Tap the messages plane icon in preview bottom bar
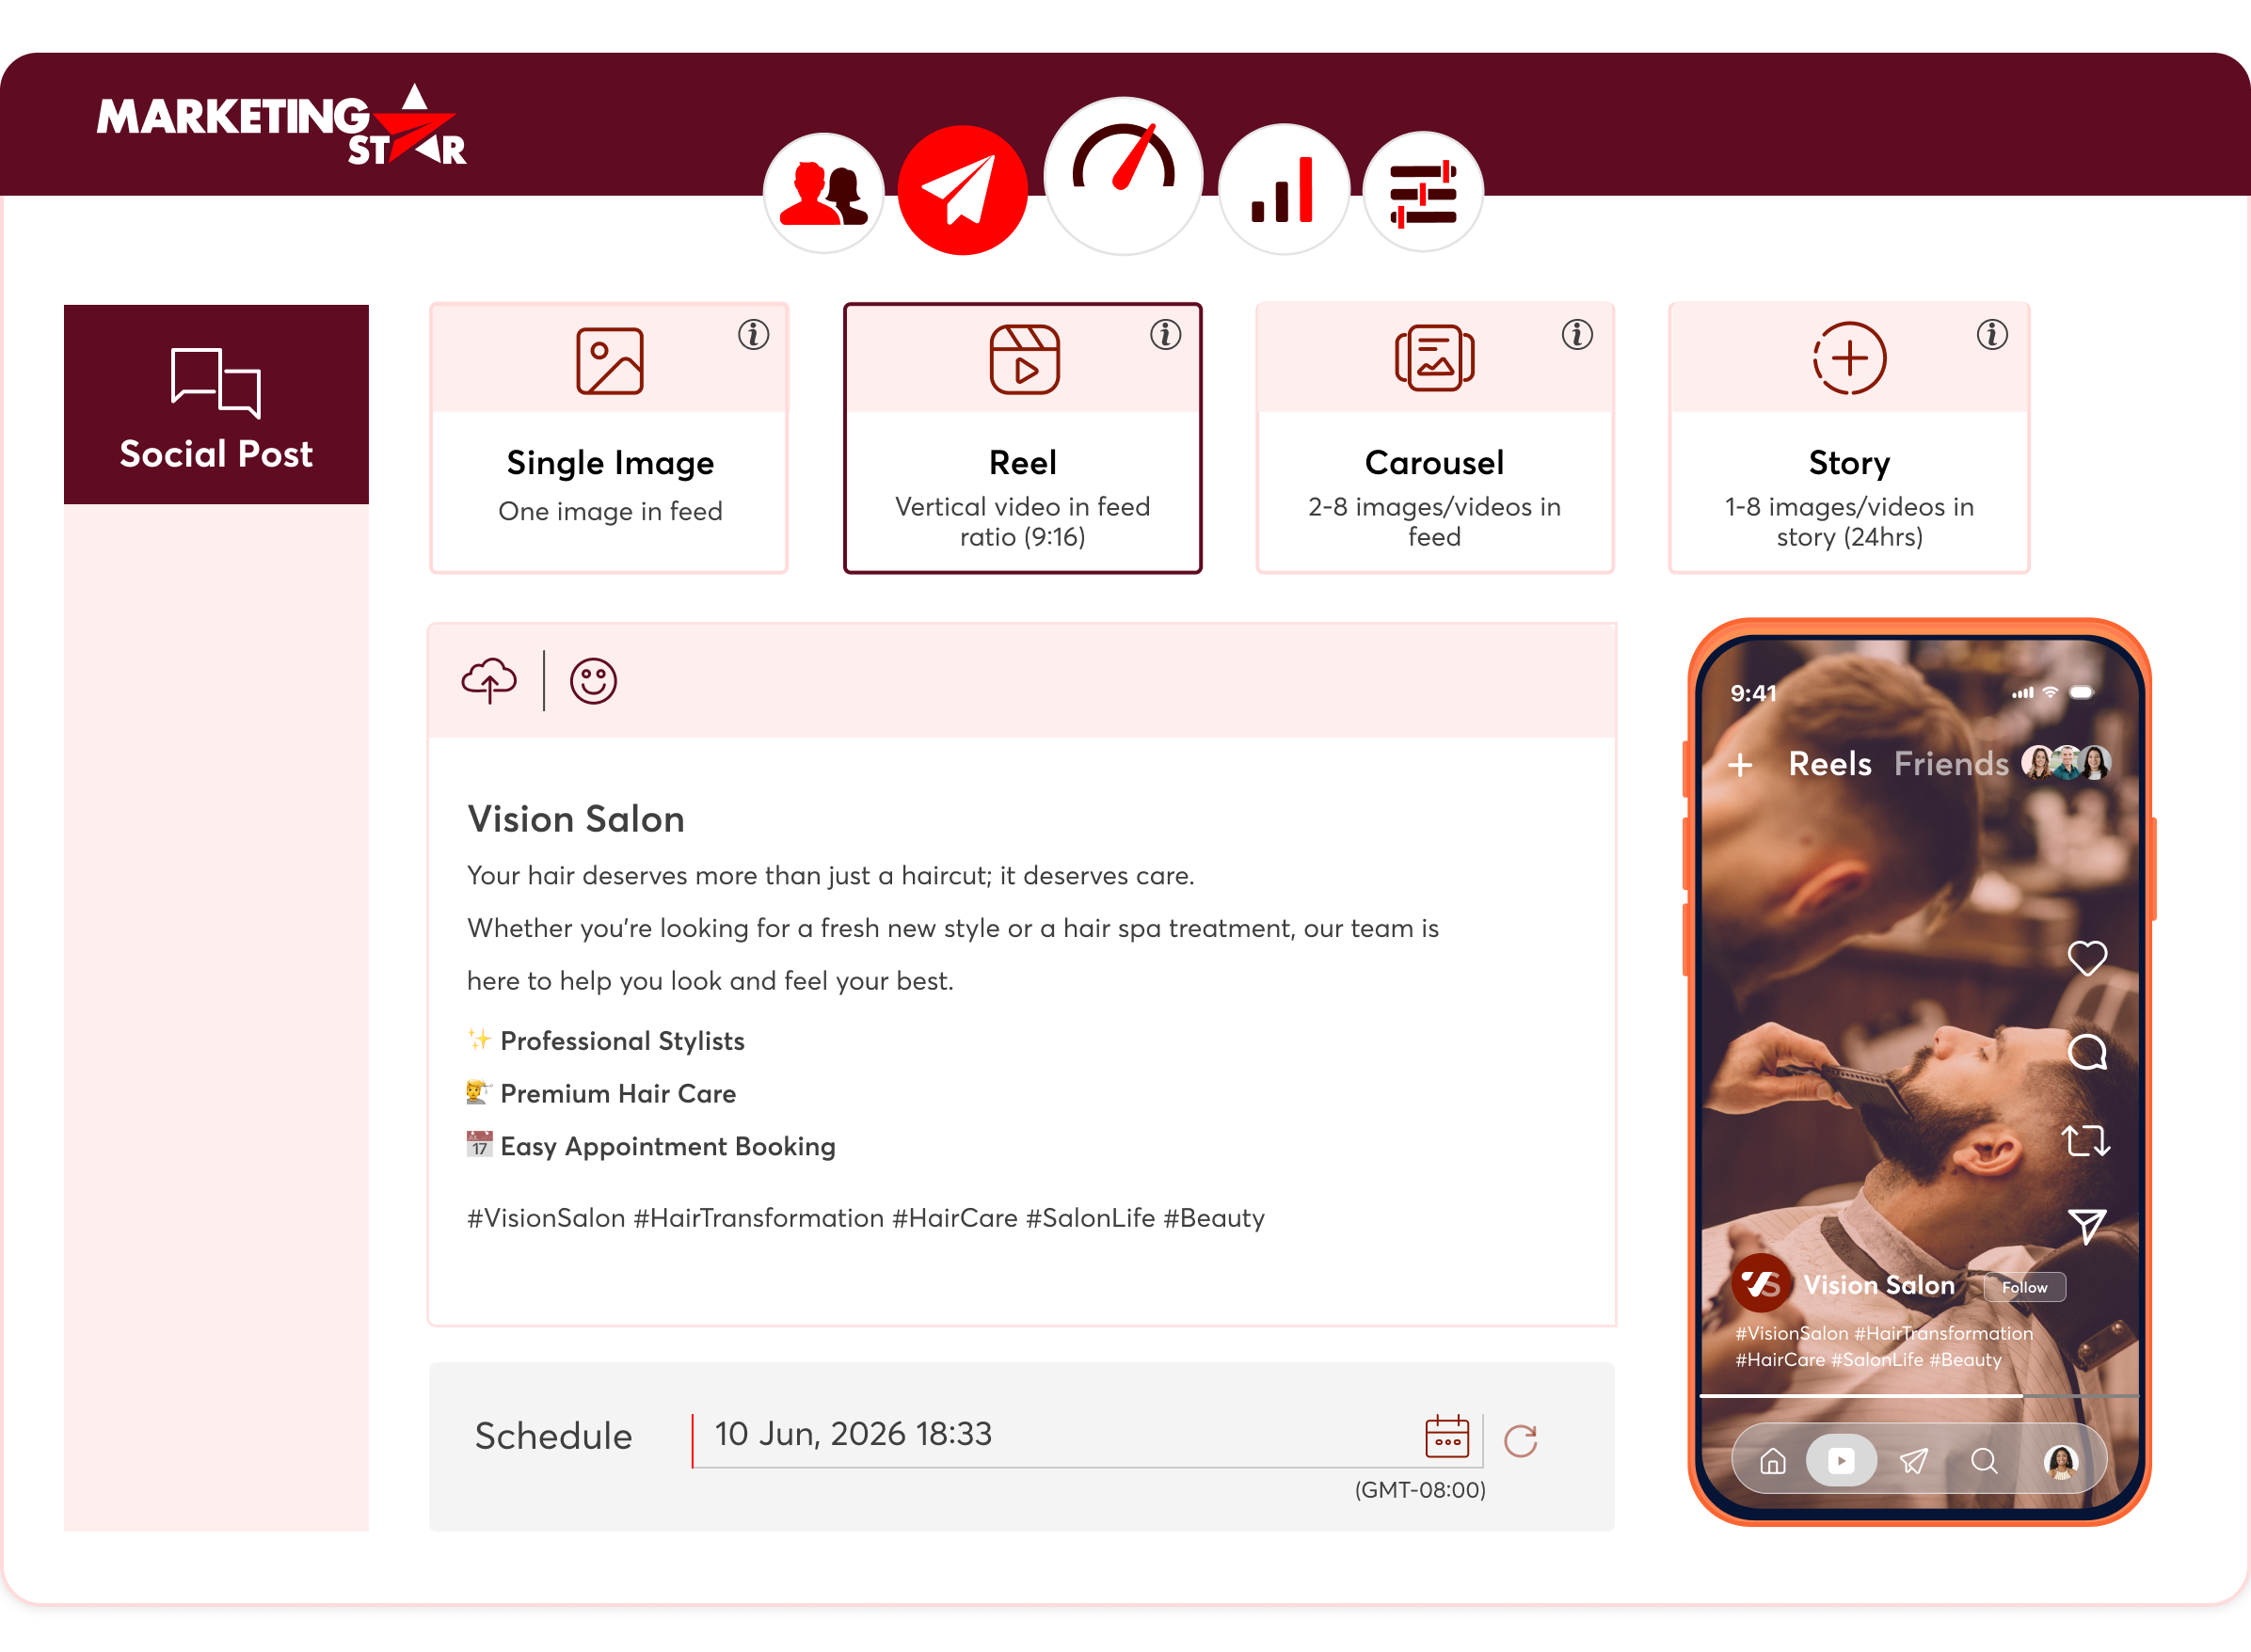 click(x=1914, y=1462)
